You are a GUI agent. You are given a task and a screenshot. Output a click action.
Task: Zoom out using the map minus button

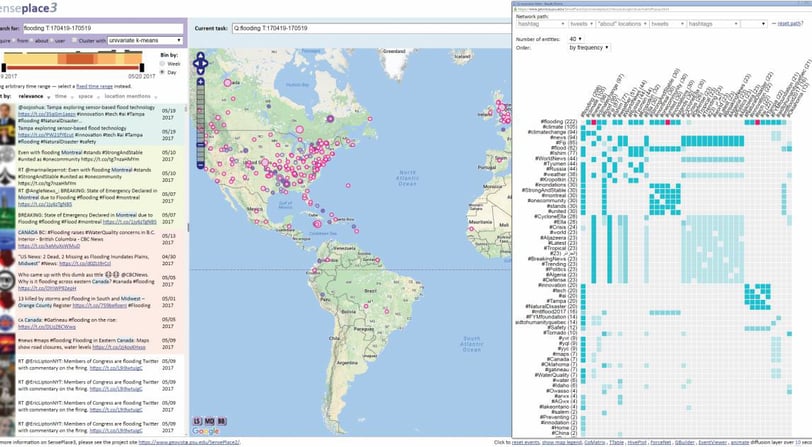coord(200,165)
